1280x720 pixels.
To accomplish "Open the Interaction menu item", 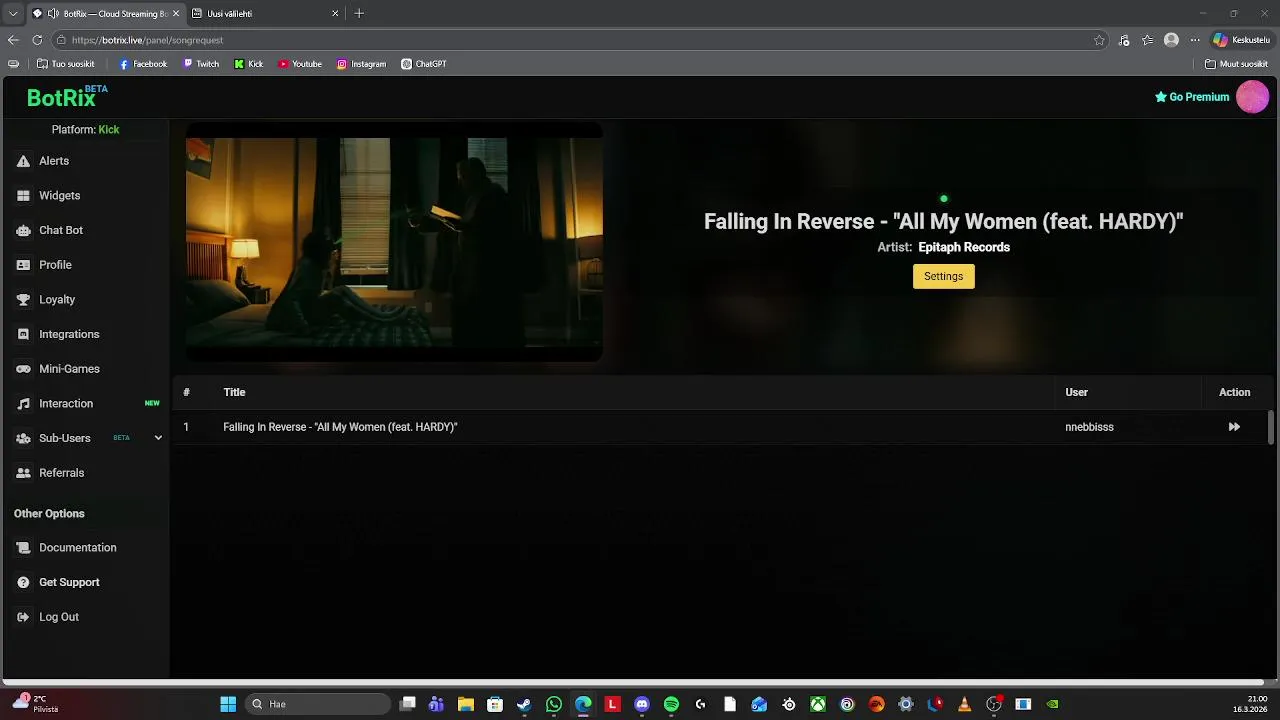I will (66, 404).
